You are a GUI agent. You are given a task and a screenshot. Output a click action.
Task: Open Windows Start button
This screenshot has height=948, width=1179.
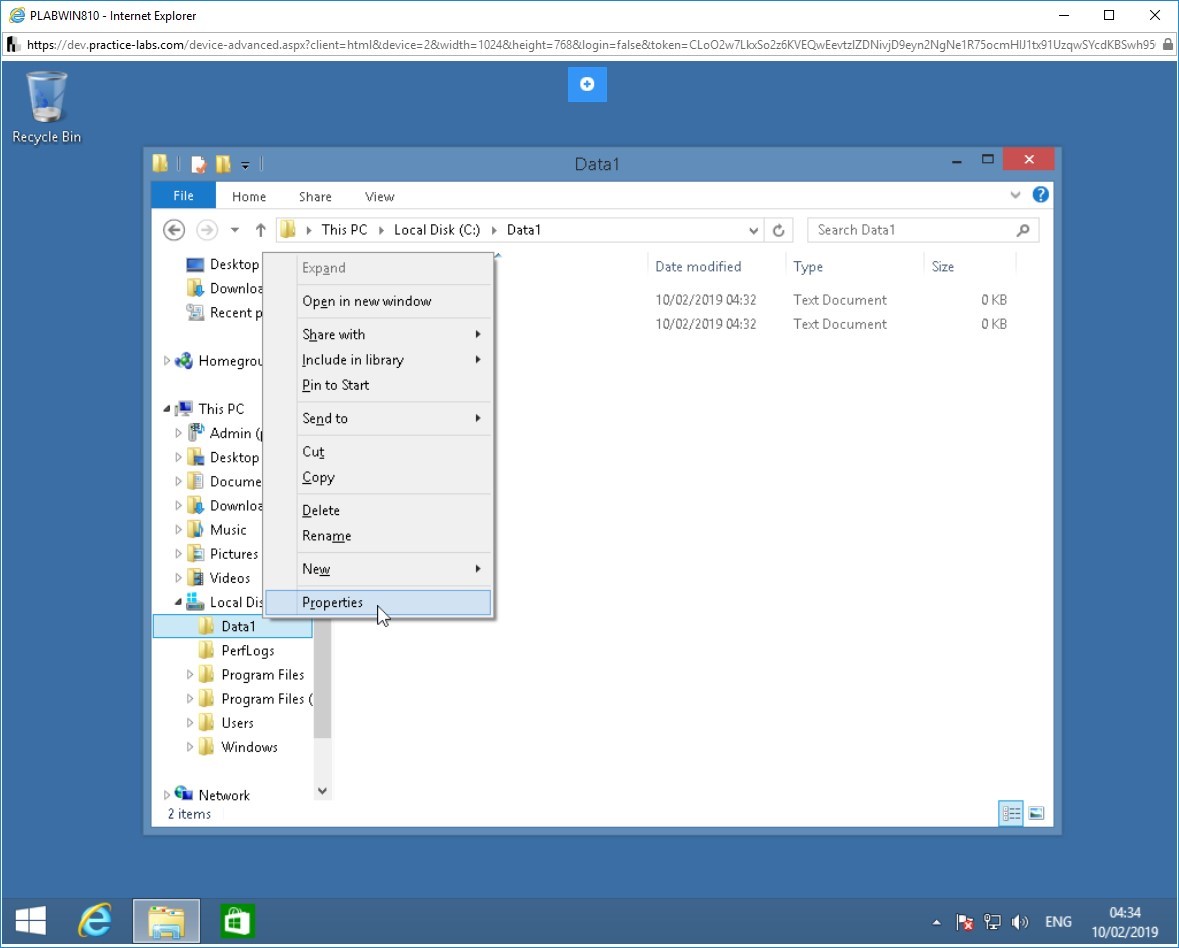[x=31, y=921]
